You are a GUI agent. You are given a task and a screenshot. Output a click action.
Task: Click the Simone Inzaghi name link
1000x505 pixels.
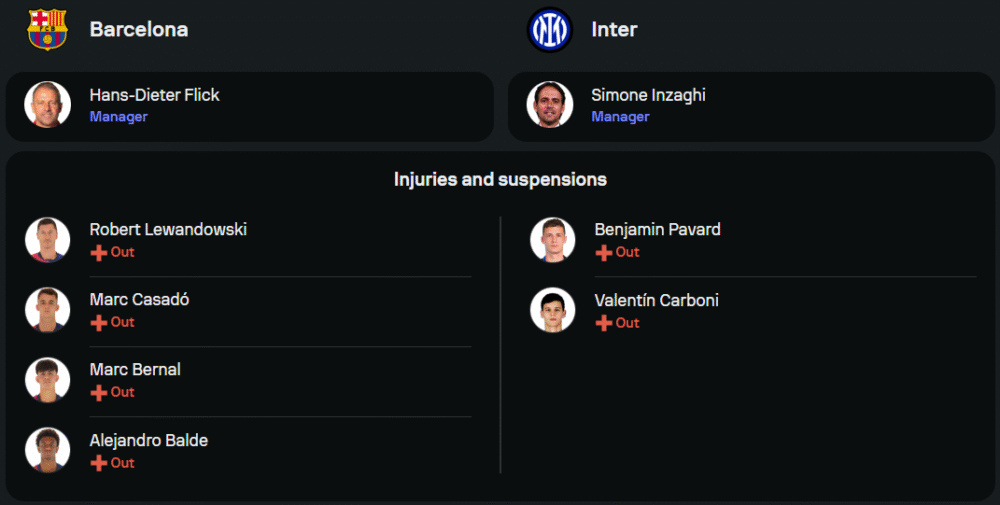click(x=648, y=95)
